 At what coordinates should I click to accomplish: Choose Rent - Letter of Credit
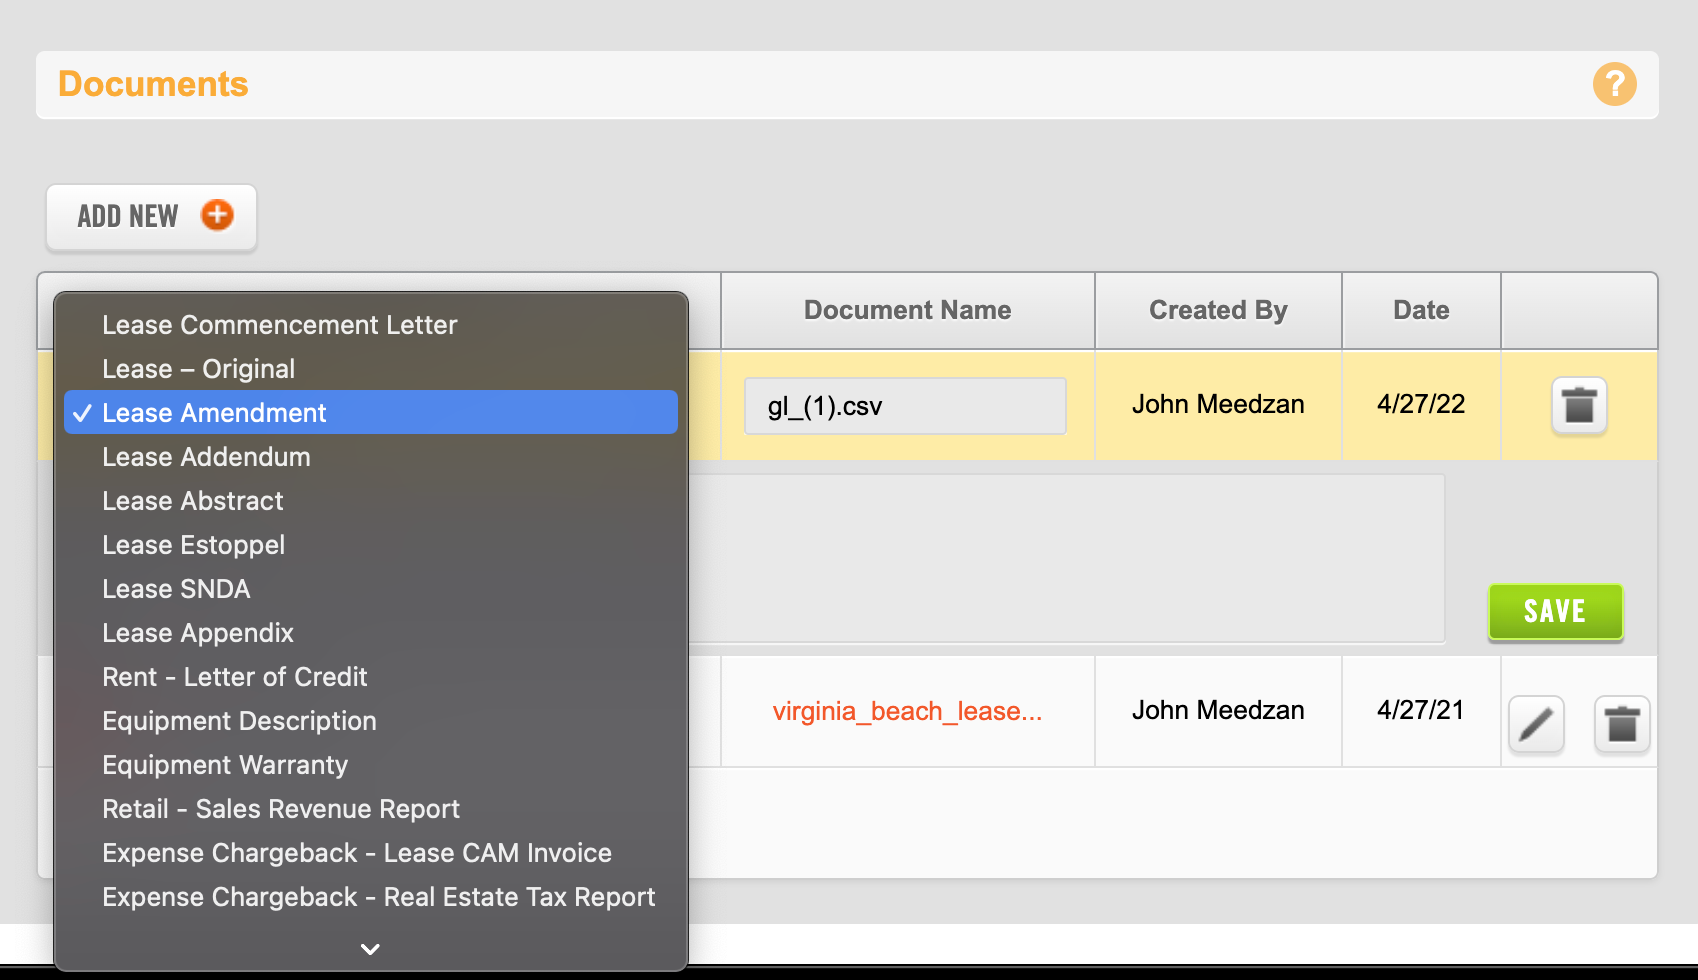tap(234, 677)
